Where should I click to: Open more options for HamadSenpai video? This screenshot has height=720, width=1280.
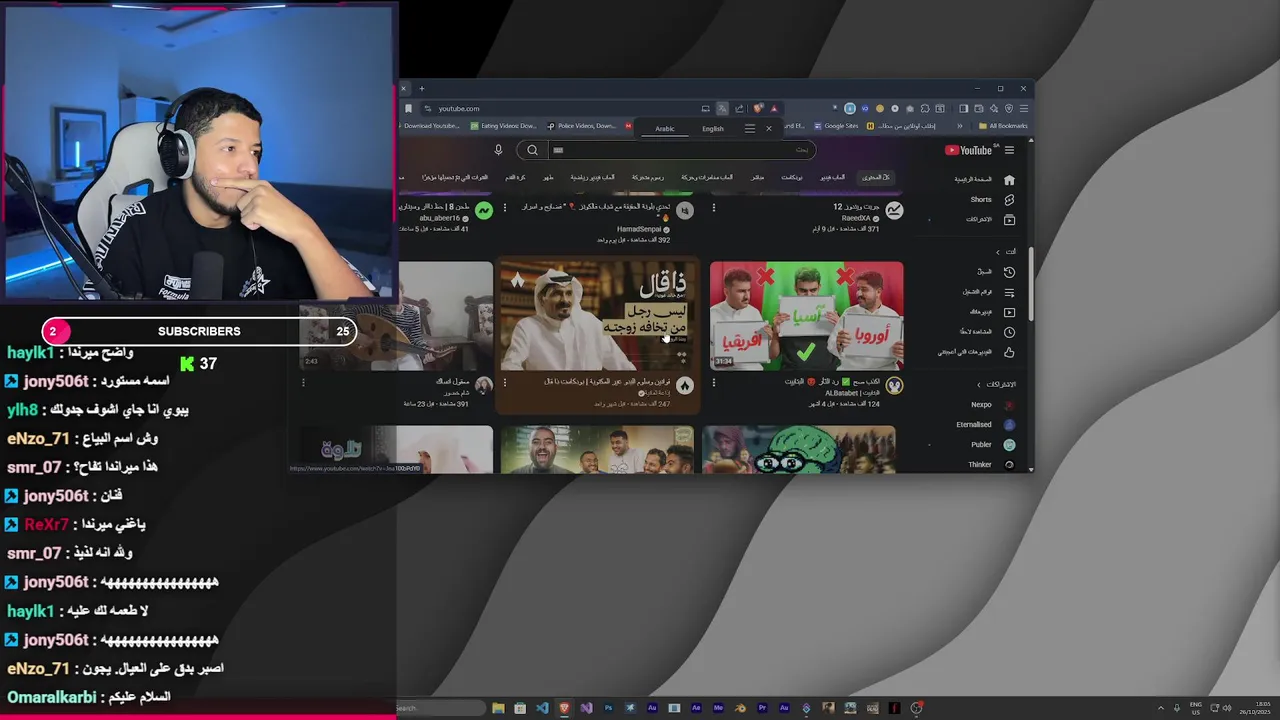pyautogui.click(x=504, y=208)
